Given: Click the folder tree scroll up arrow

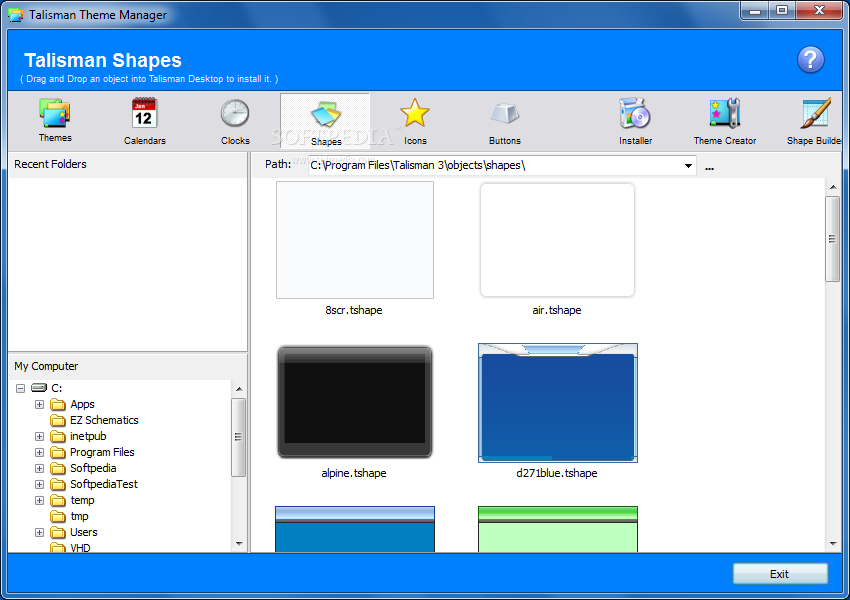Looking at the screenshot, I should click(239, 389).
